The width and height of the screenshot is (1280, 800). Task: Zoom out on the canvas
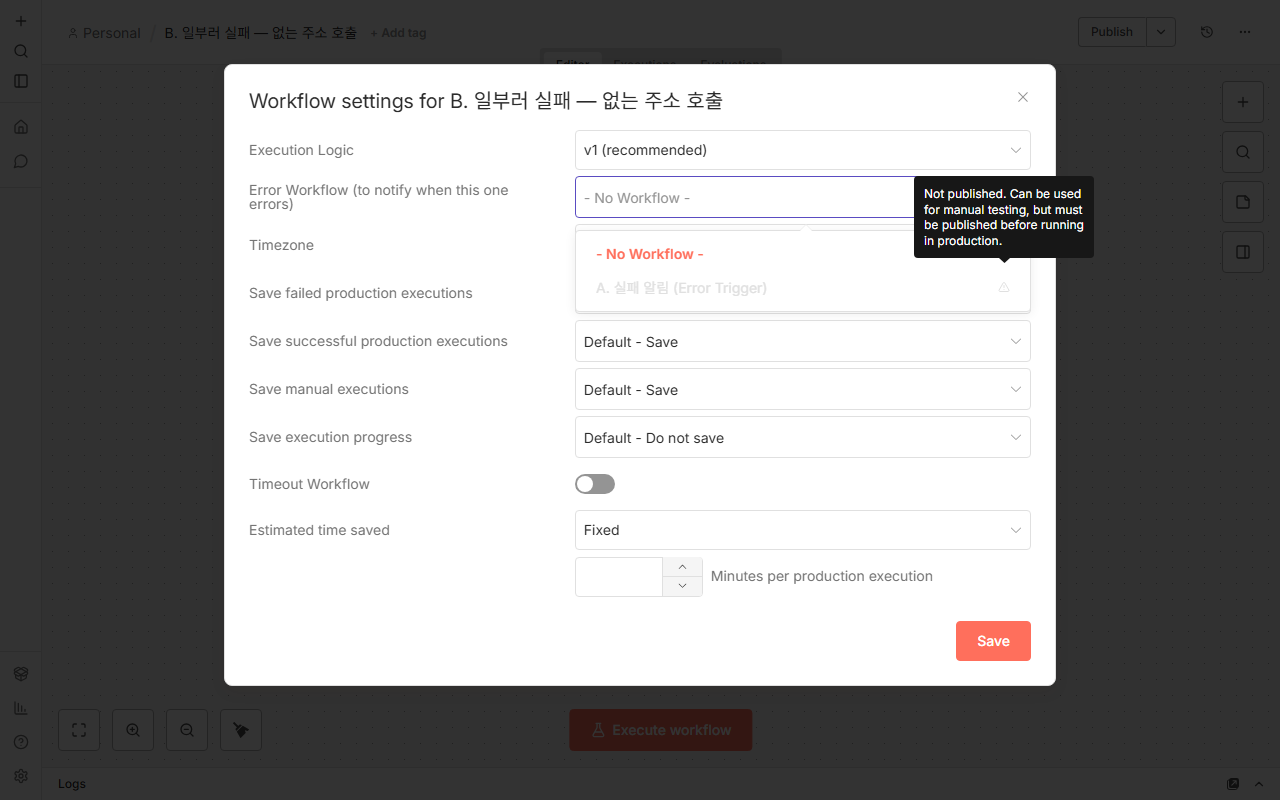pyautogui.click(x=187, y=730)
